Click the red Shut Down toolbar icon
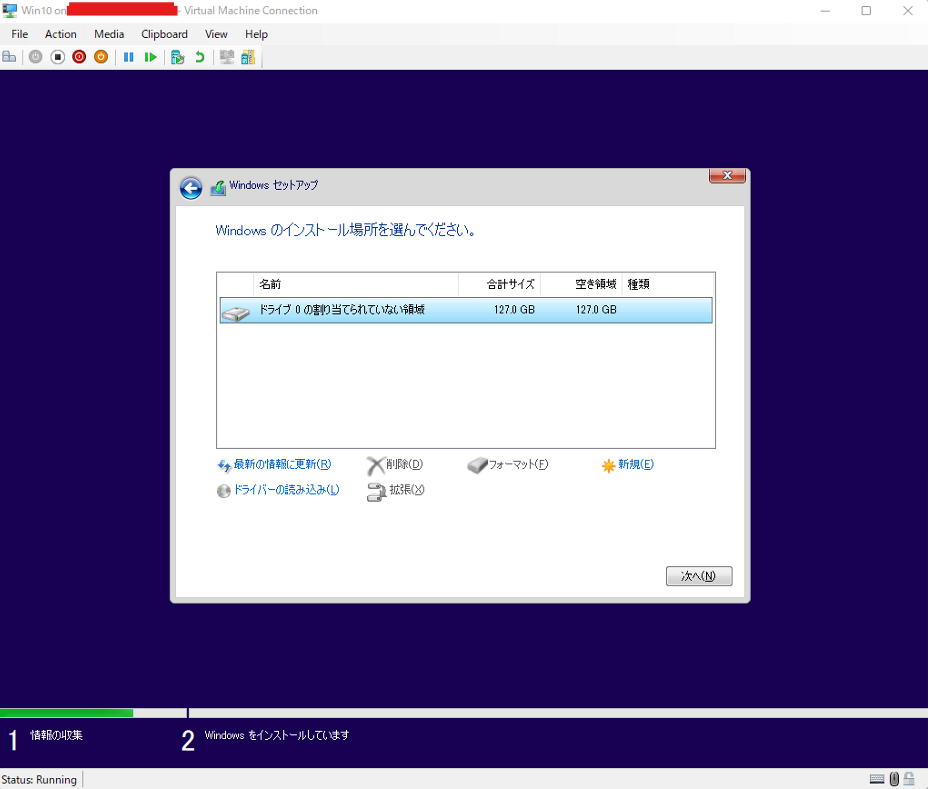The image size is (930, 789). coord(79,57)
